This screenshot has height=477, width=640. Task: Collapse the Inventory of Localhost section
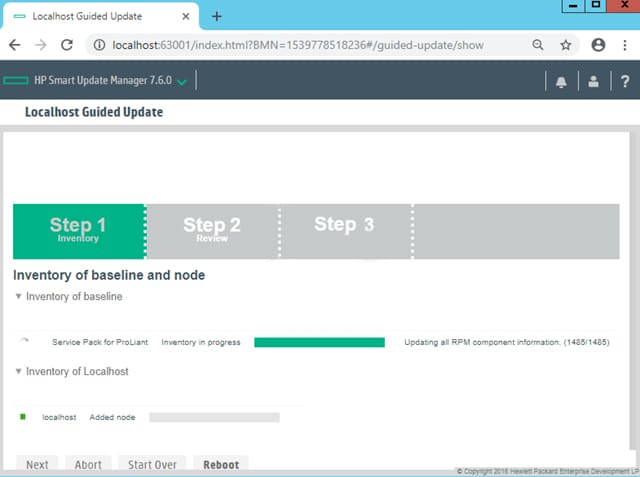(x=18, y=371)
